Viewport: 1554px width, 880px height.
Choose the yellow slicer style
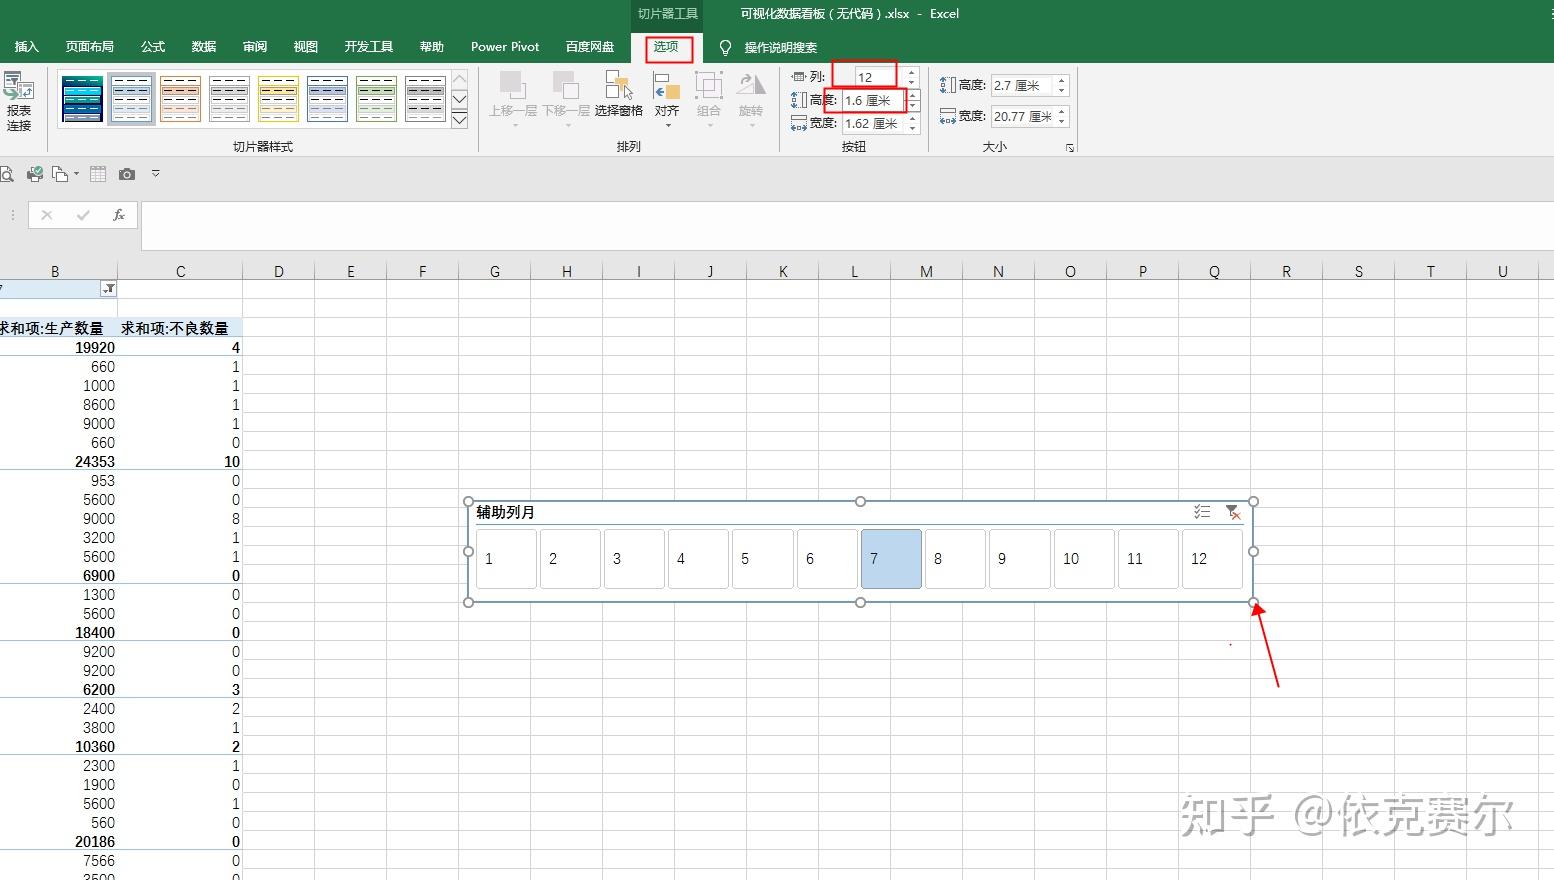click(x=278, y=99)
